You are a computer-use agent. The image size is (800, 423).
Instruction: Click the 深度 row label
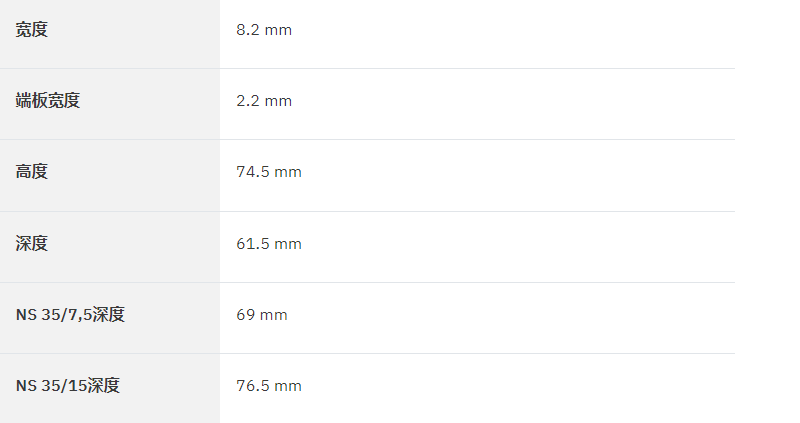click(32, 243)
